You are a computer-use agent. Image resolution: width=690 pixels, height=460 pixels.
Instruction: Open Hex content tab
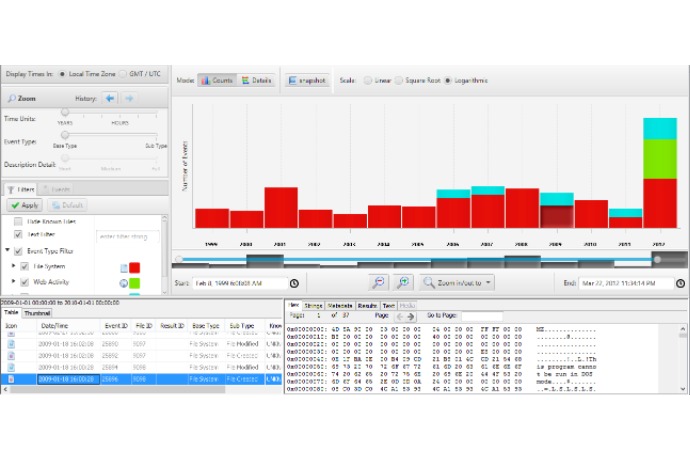[x=294, y=305]
